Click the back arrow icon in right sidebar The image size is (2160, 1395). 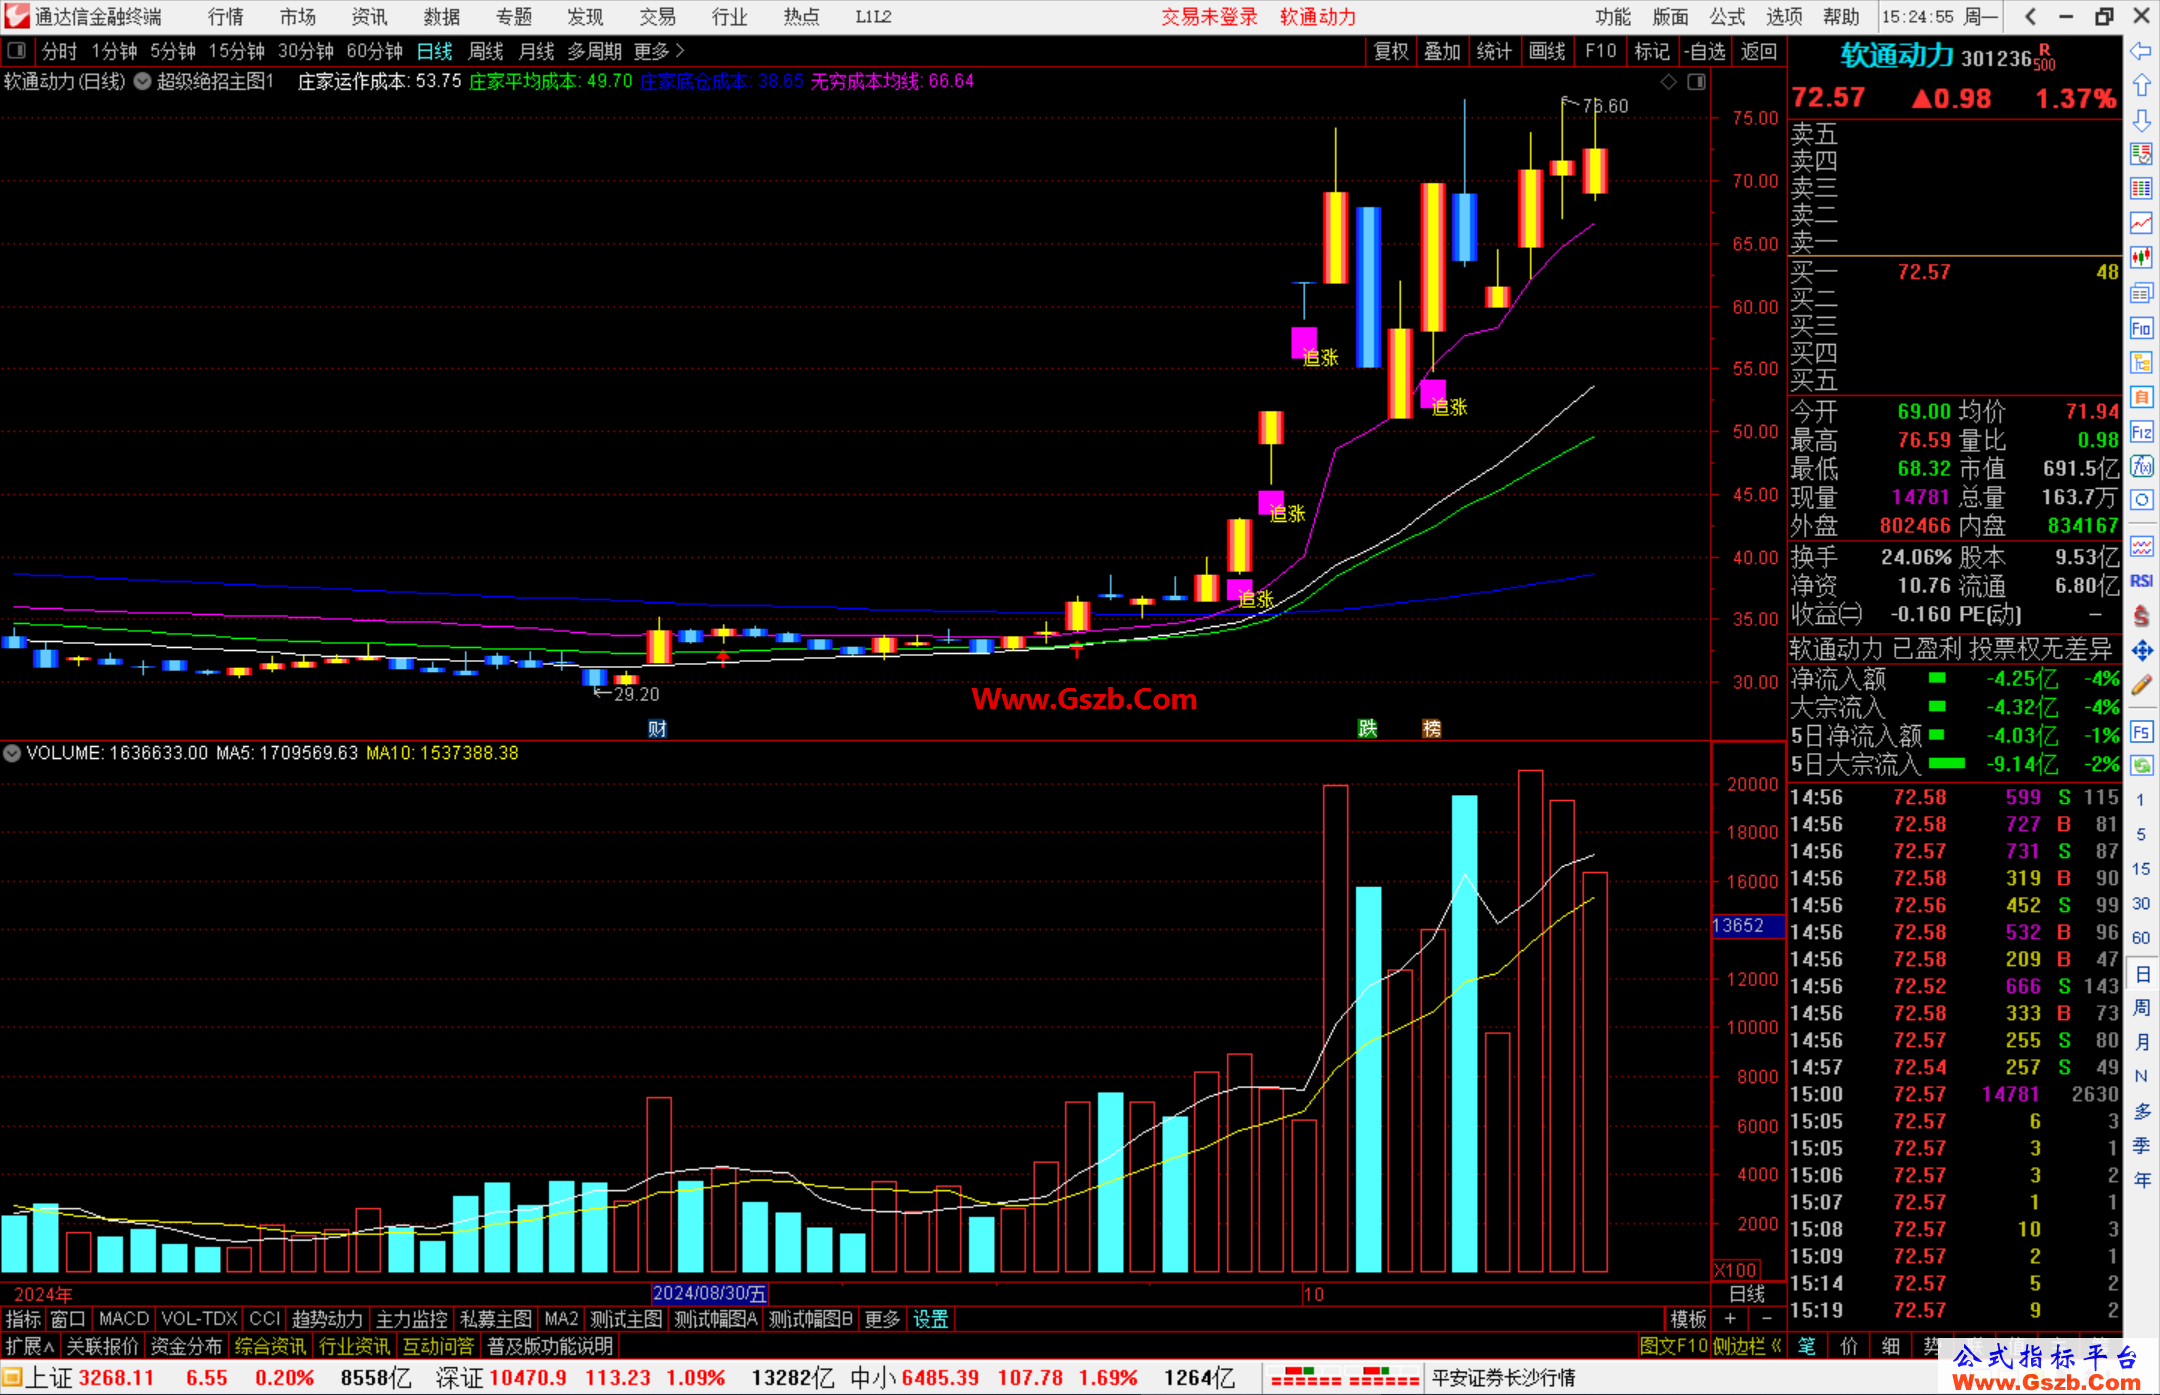pyautogui.click(x=2141, y=51)
